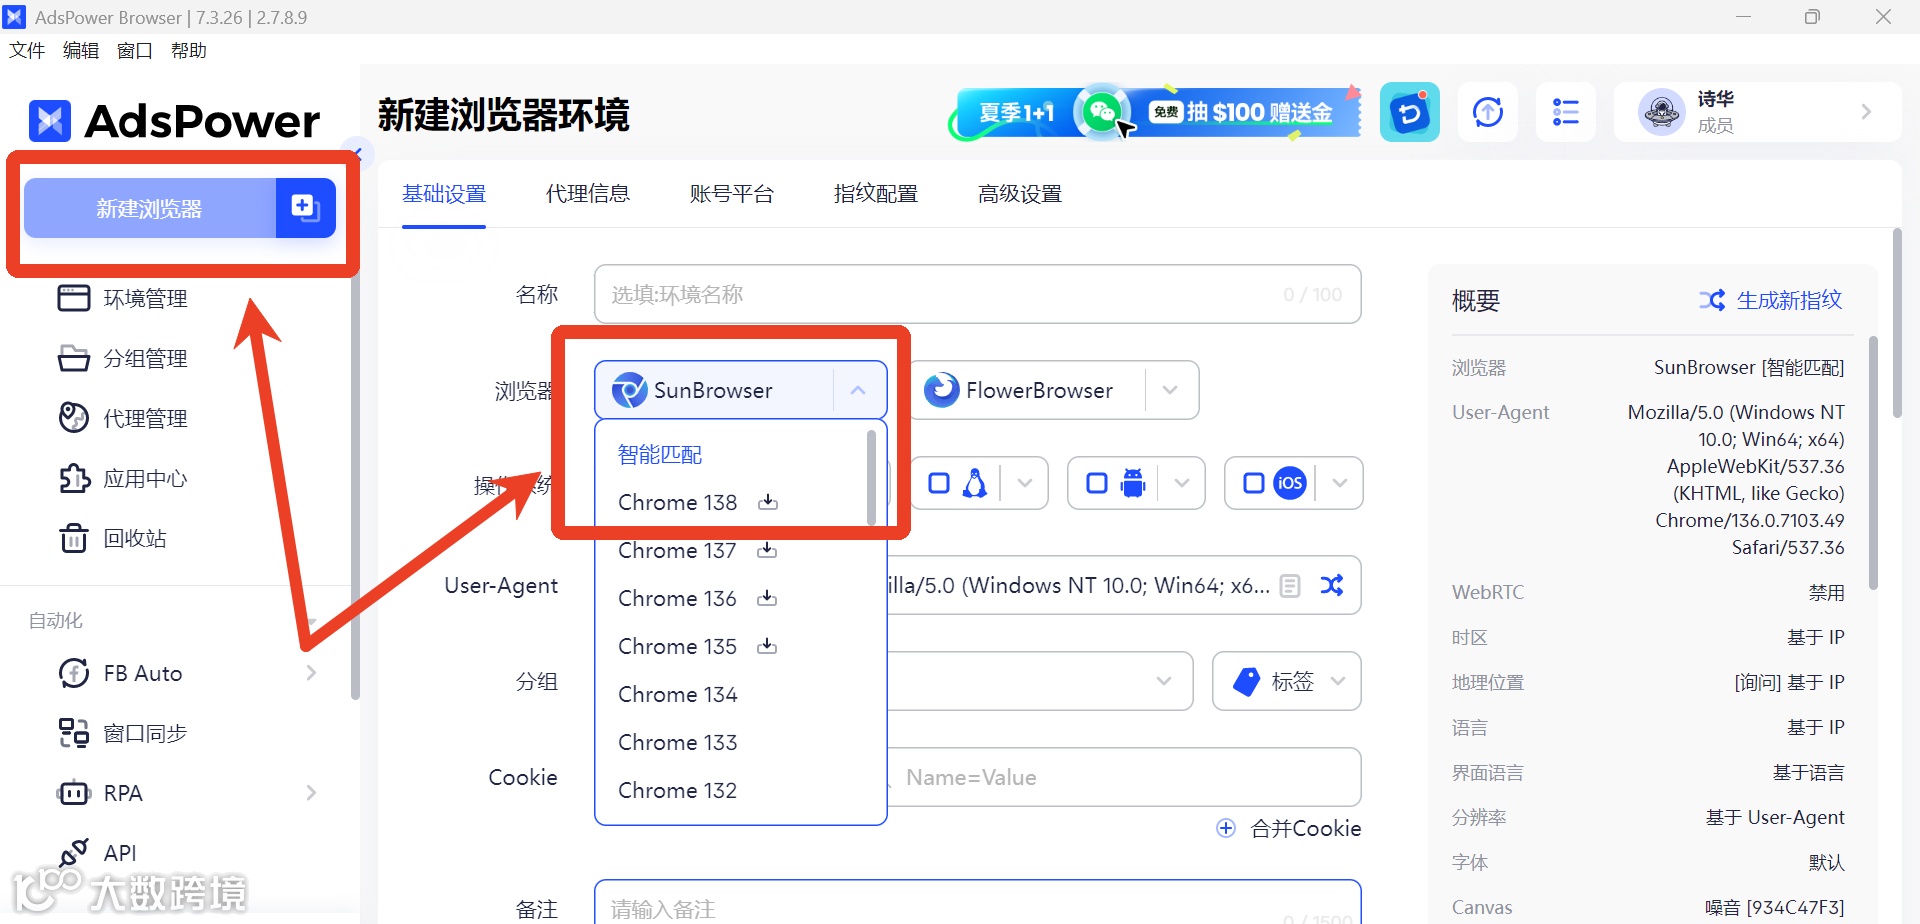Click the 分辨率 value 基于 User-Agent
This screenshot has width=1920, height=924.
[1775, 817]
